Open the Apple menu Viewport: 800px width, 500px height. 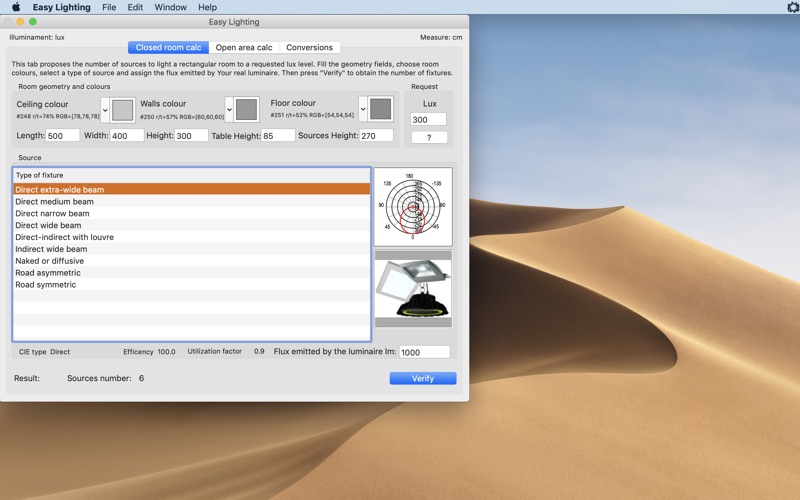[x=16, y=7]
